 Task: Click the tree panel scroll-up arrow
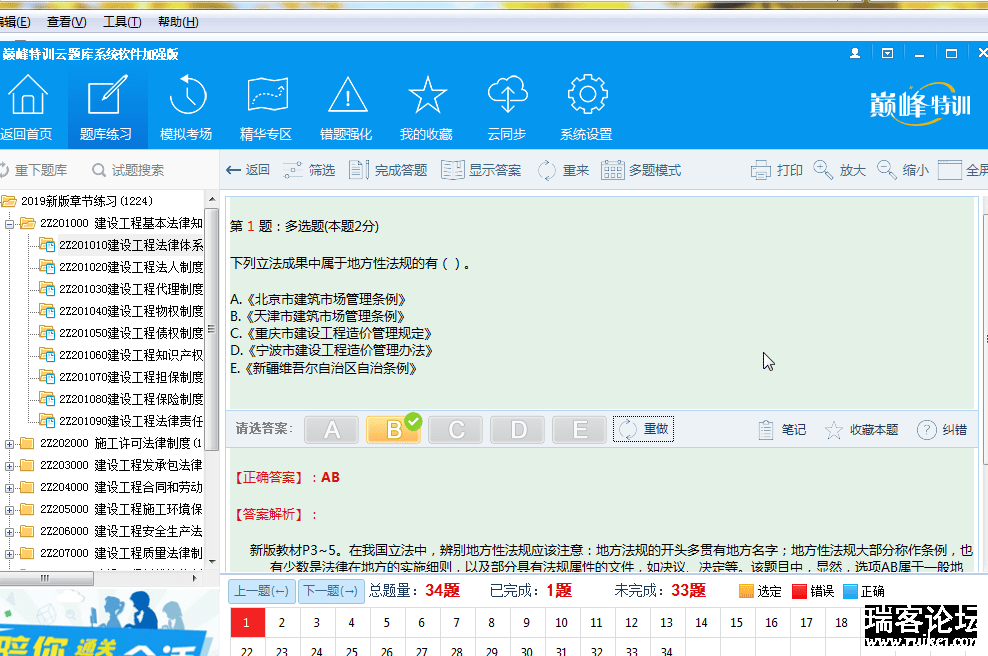pyautogui.click(x=212, y=199)
